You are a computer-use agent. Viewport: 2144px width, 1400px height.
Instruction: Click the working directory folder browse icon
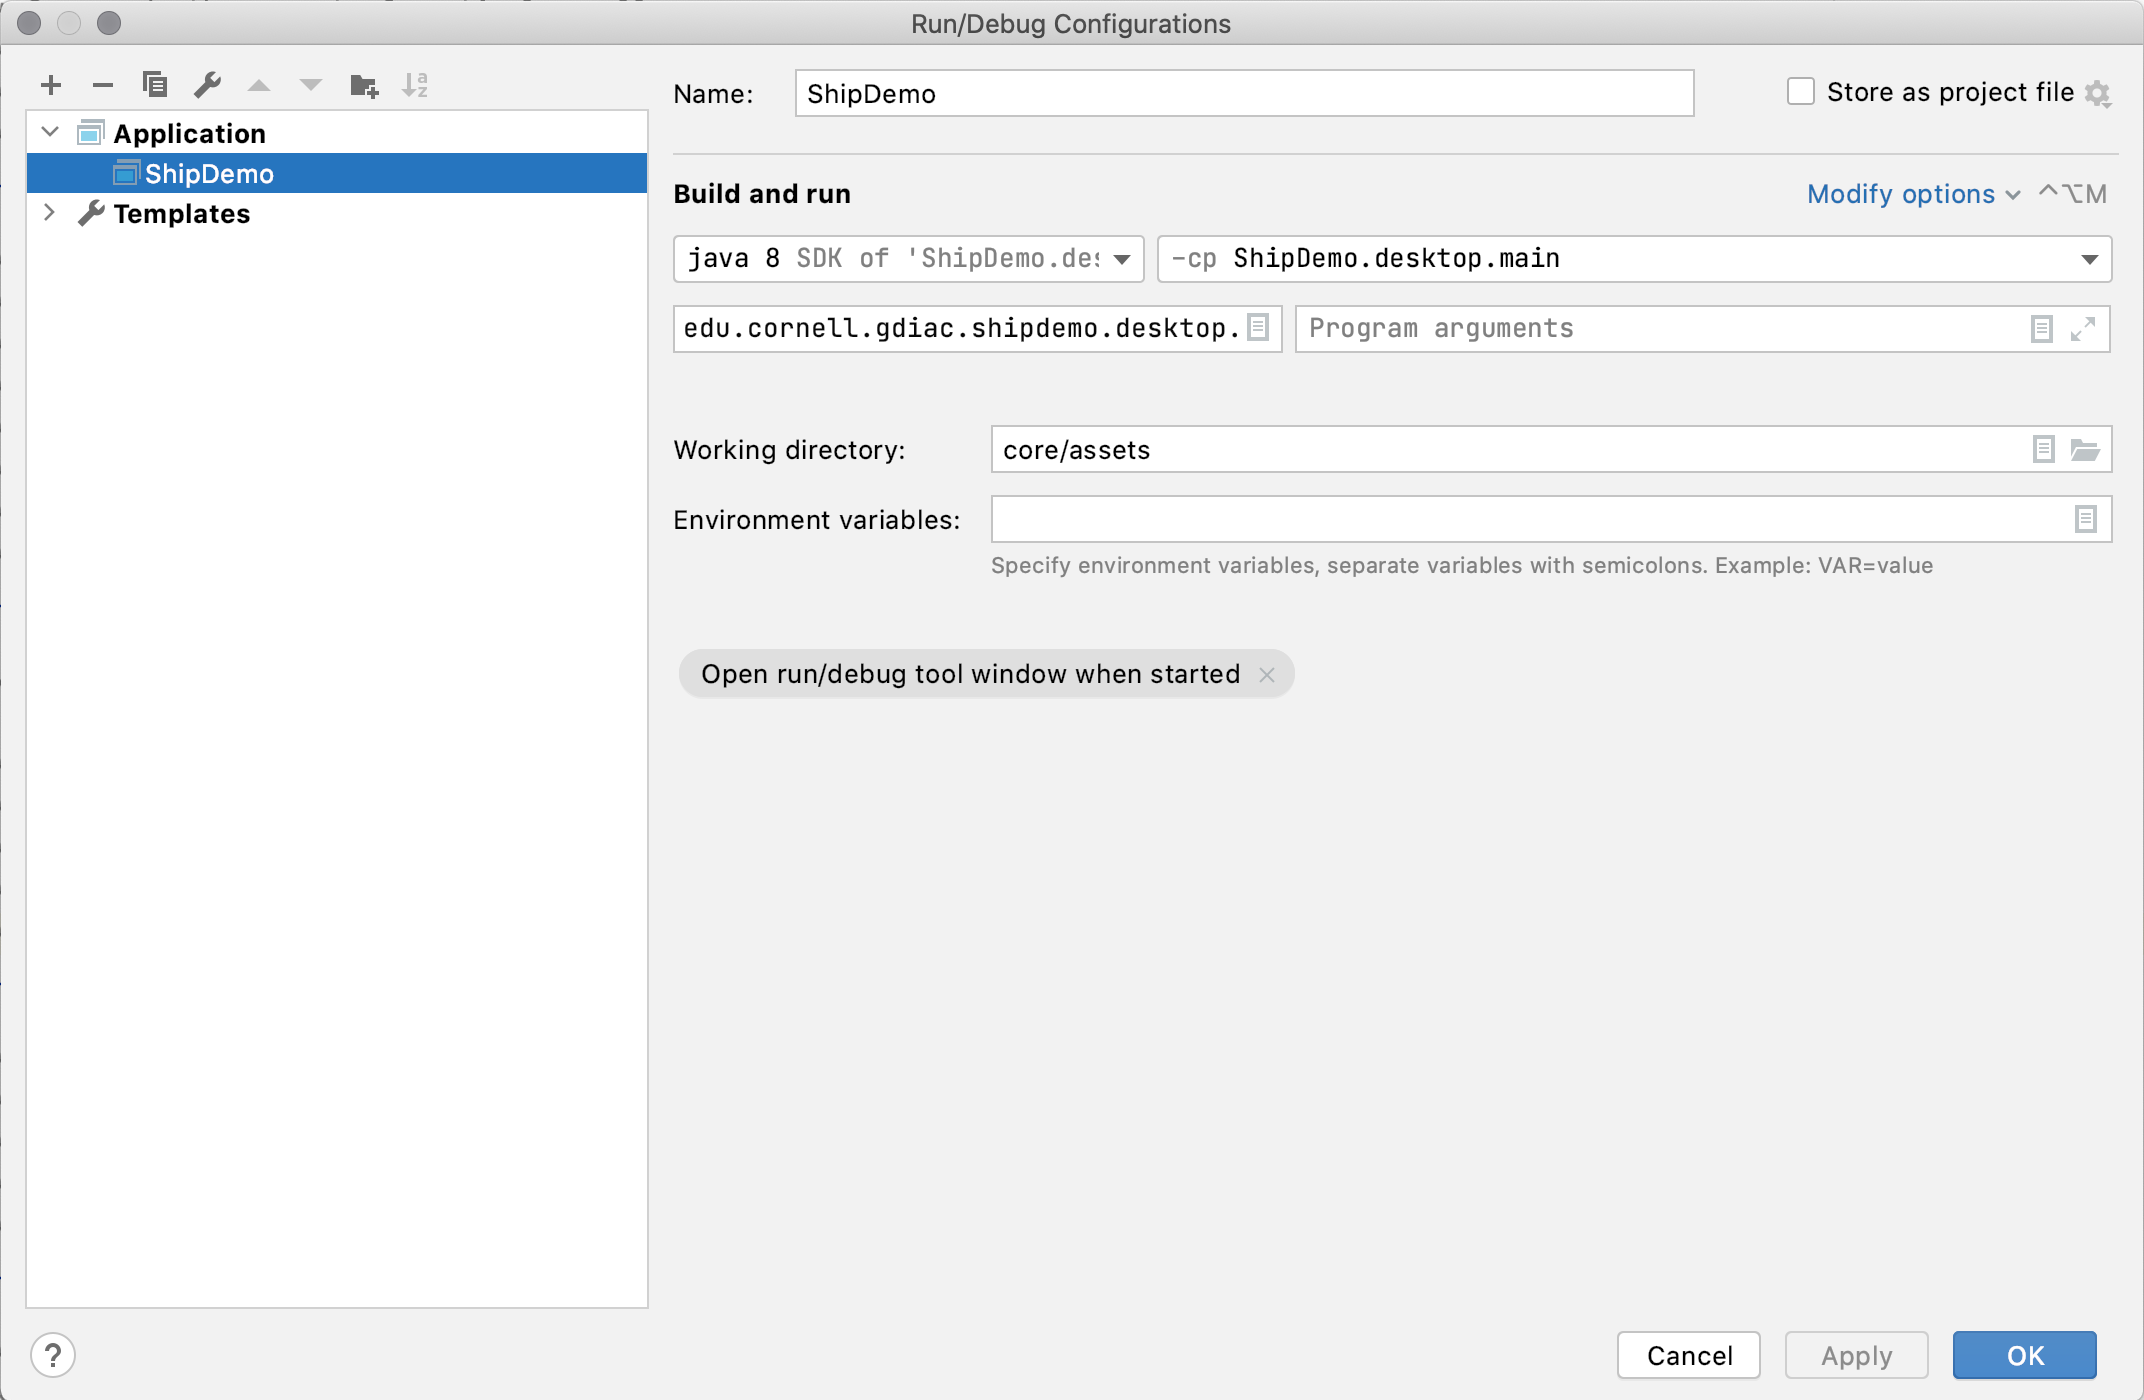[x=2085, y=450]
